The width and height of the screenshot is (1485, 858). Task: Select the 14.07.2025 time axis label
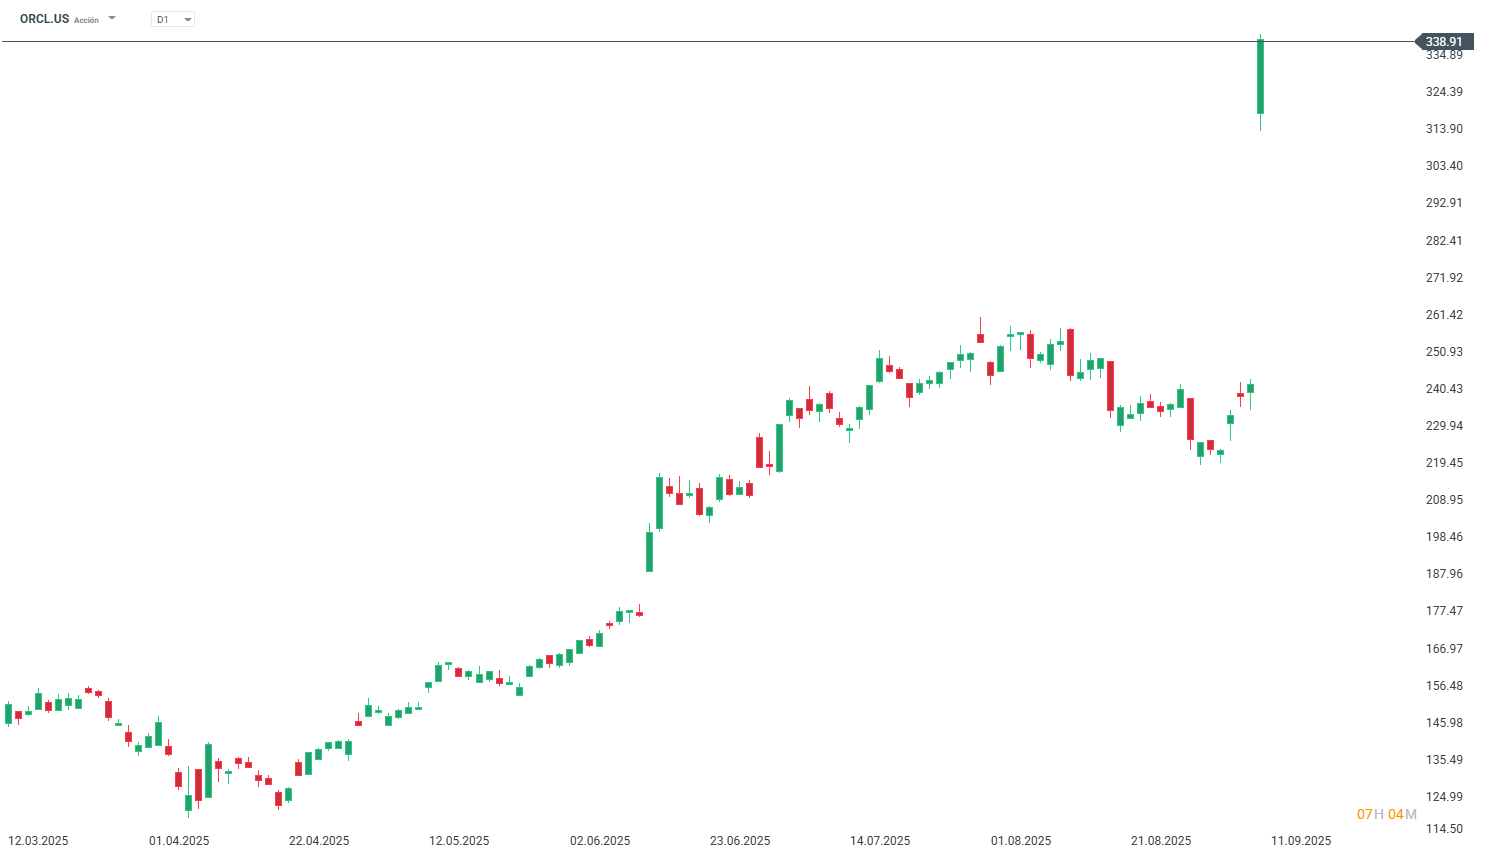click(x=880, y=840)
